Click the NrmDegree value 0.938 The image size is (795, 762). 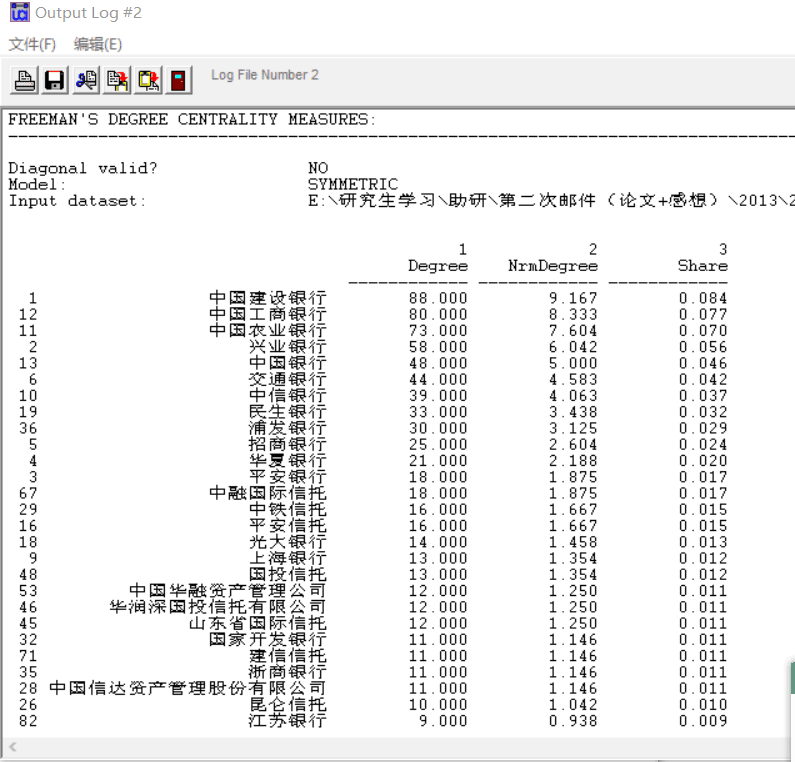573,720
